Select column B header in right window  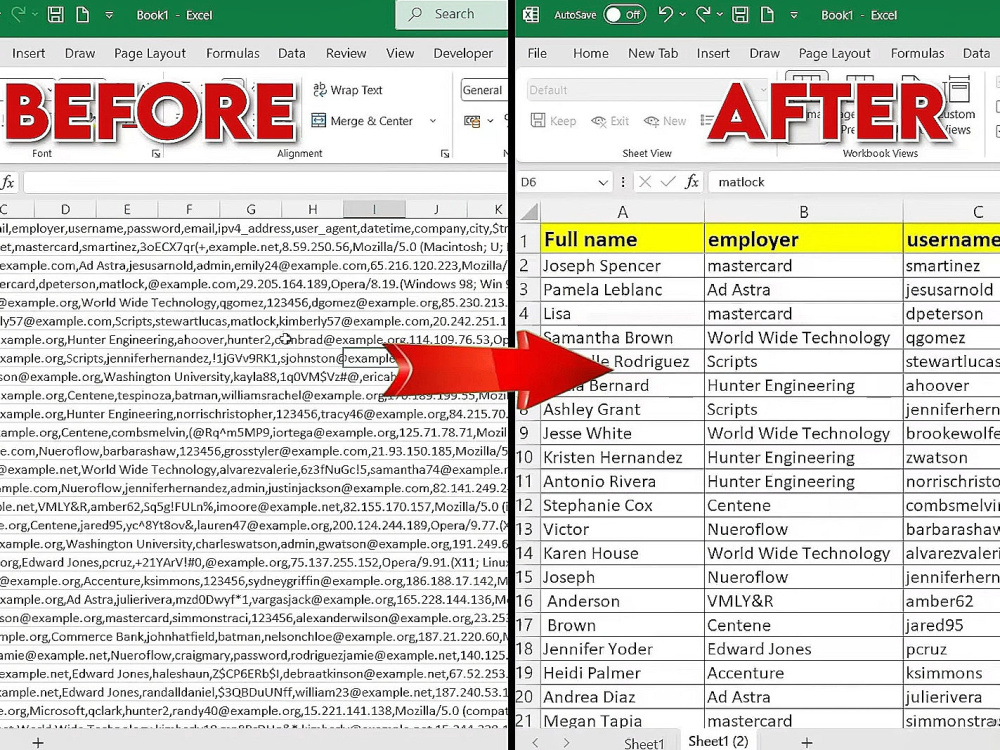point(804,212)
